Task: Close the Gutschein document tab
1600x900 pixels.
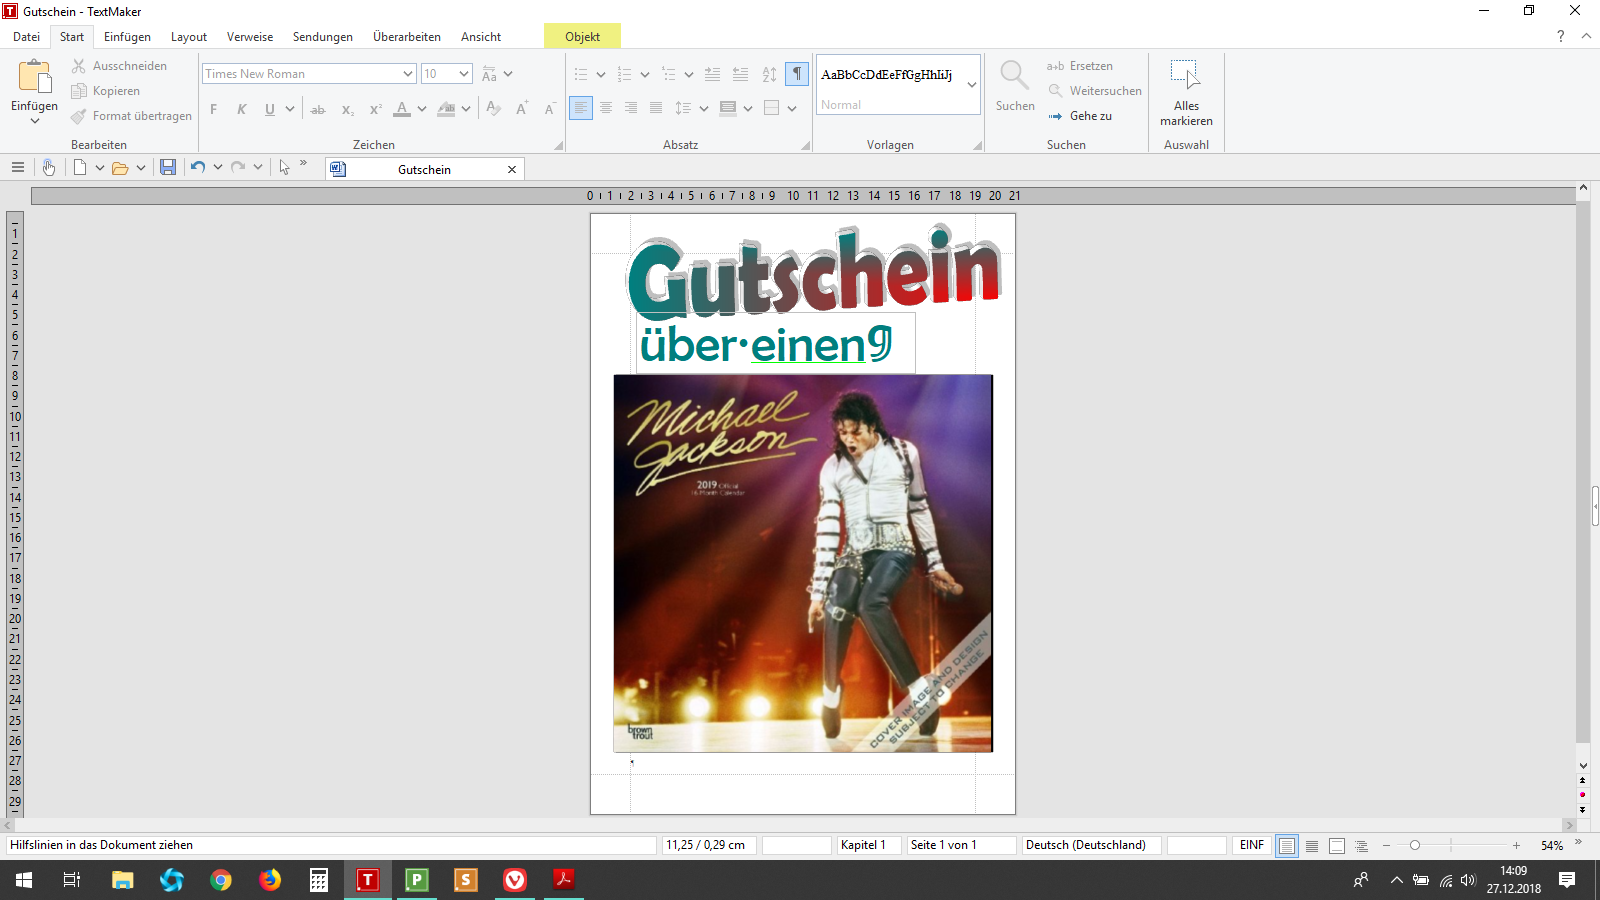Action: (x=512, y=169)
